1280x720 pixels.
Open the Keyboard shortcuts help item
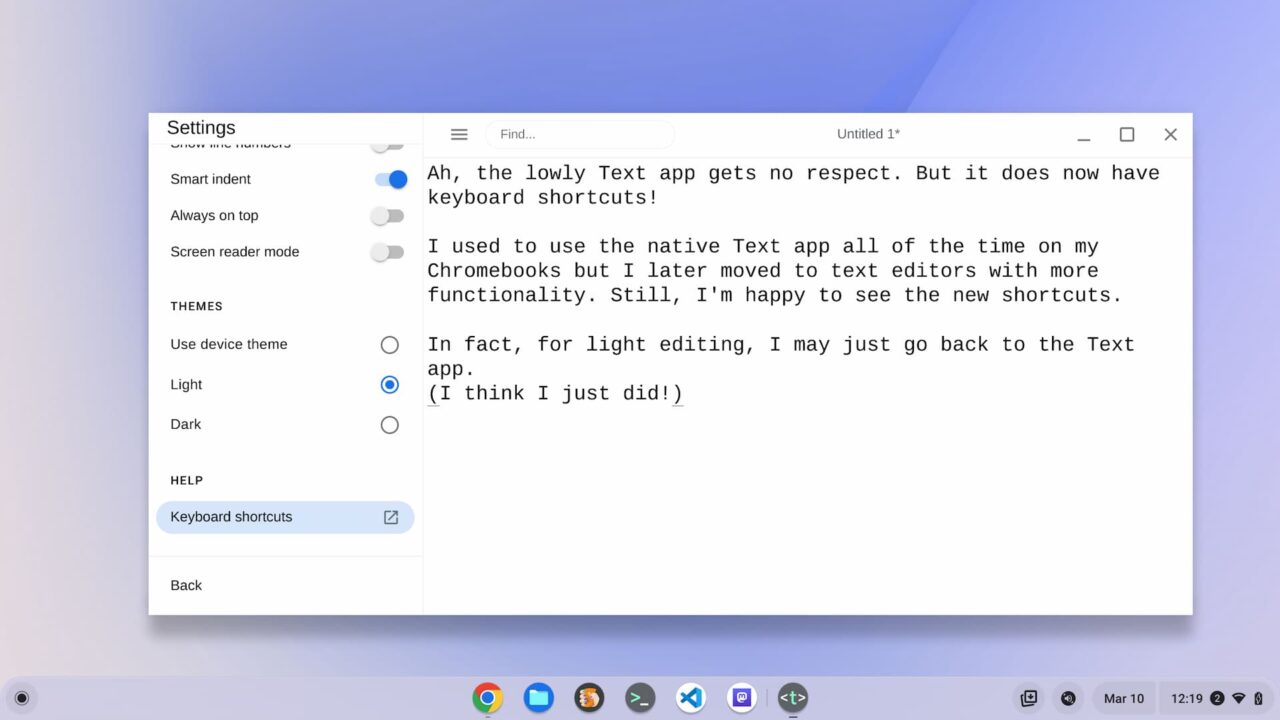[x=285, y=517]
